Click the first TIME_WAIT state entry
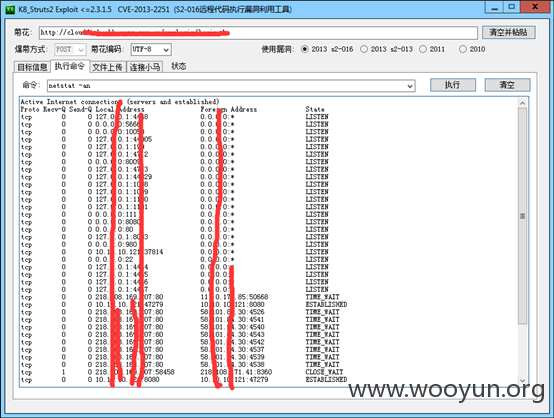 (x=322, y=297)
